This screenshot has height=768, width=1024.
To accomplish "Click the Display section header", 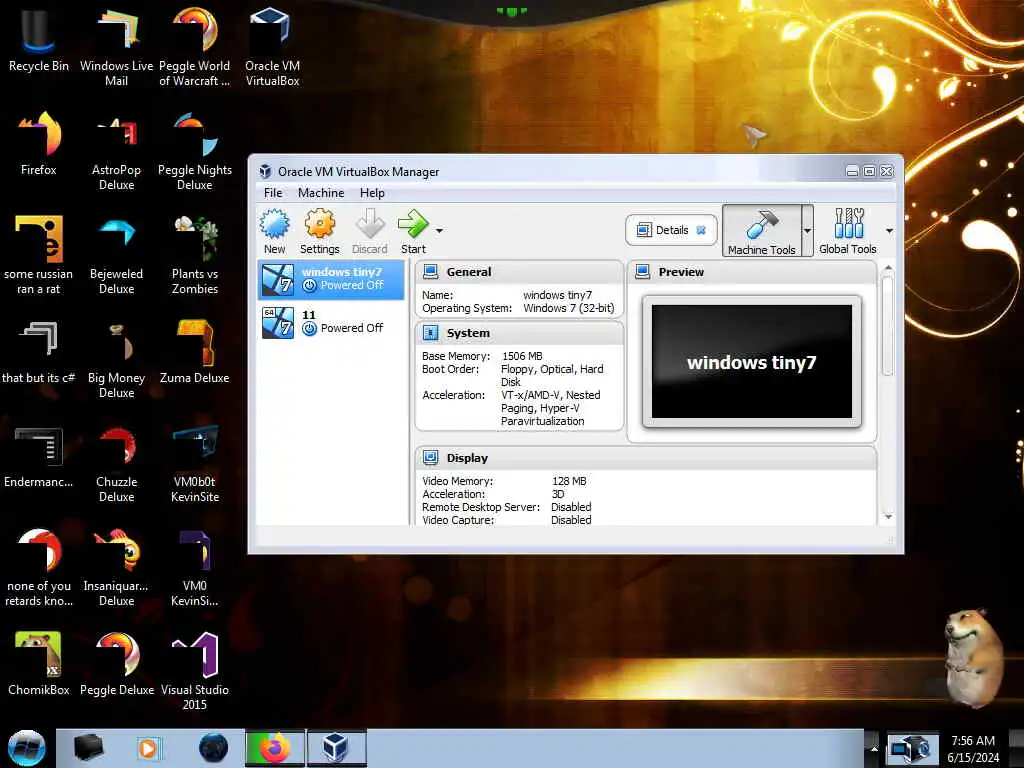I will pyautogui.click(x=645, y=458).
